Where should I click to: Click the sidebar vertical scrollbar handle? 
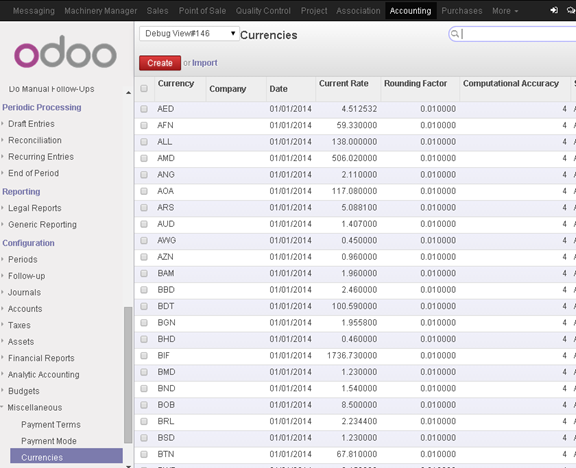pyautogui.click(x=128, y=375)
